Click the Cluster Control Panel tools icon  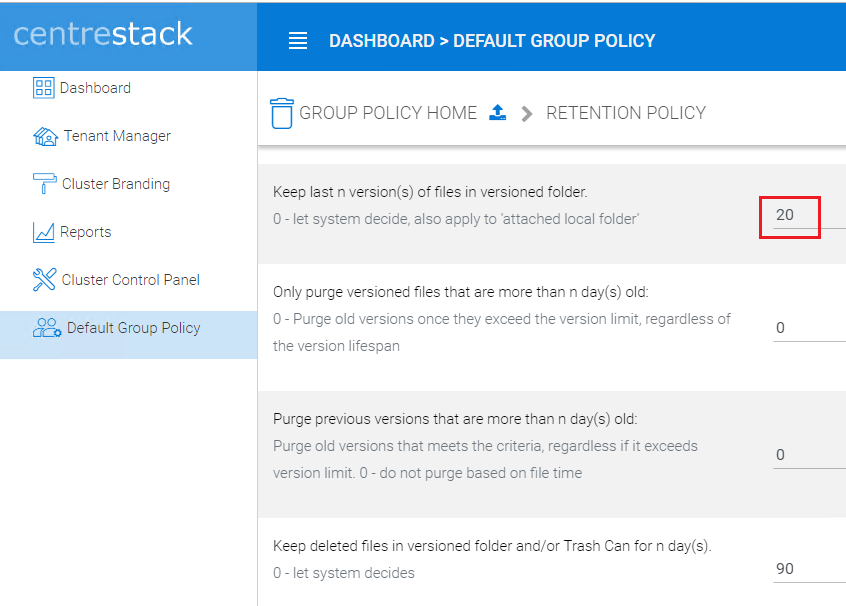coord(44,280)
